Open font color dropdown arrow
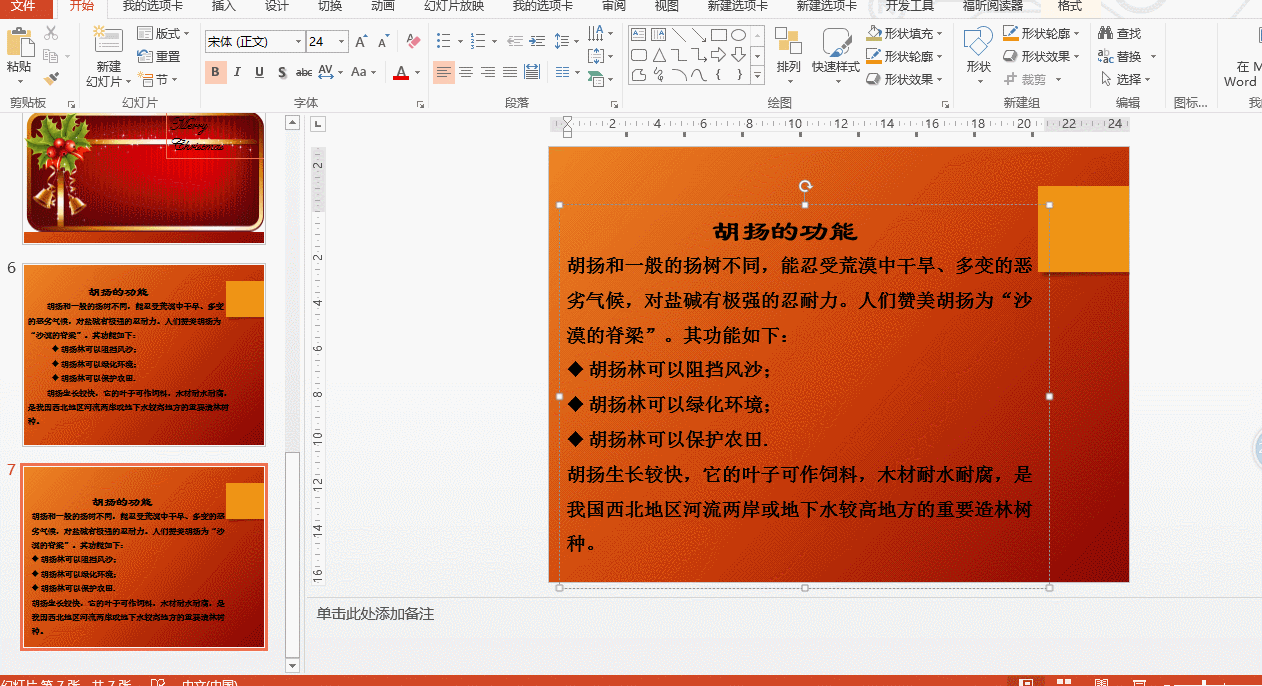This screenshot has width=1262, height=686. (418, 73)
